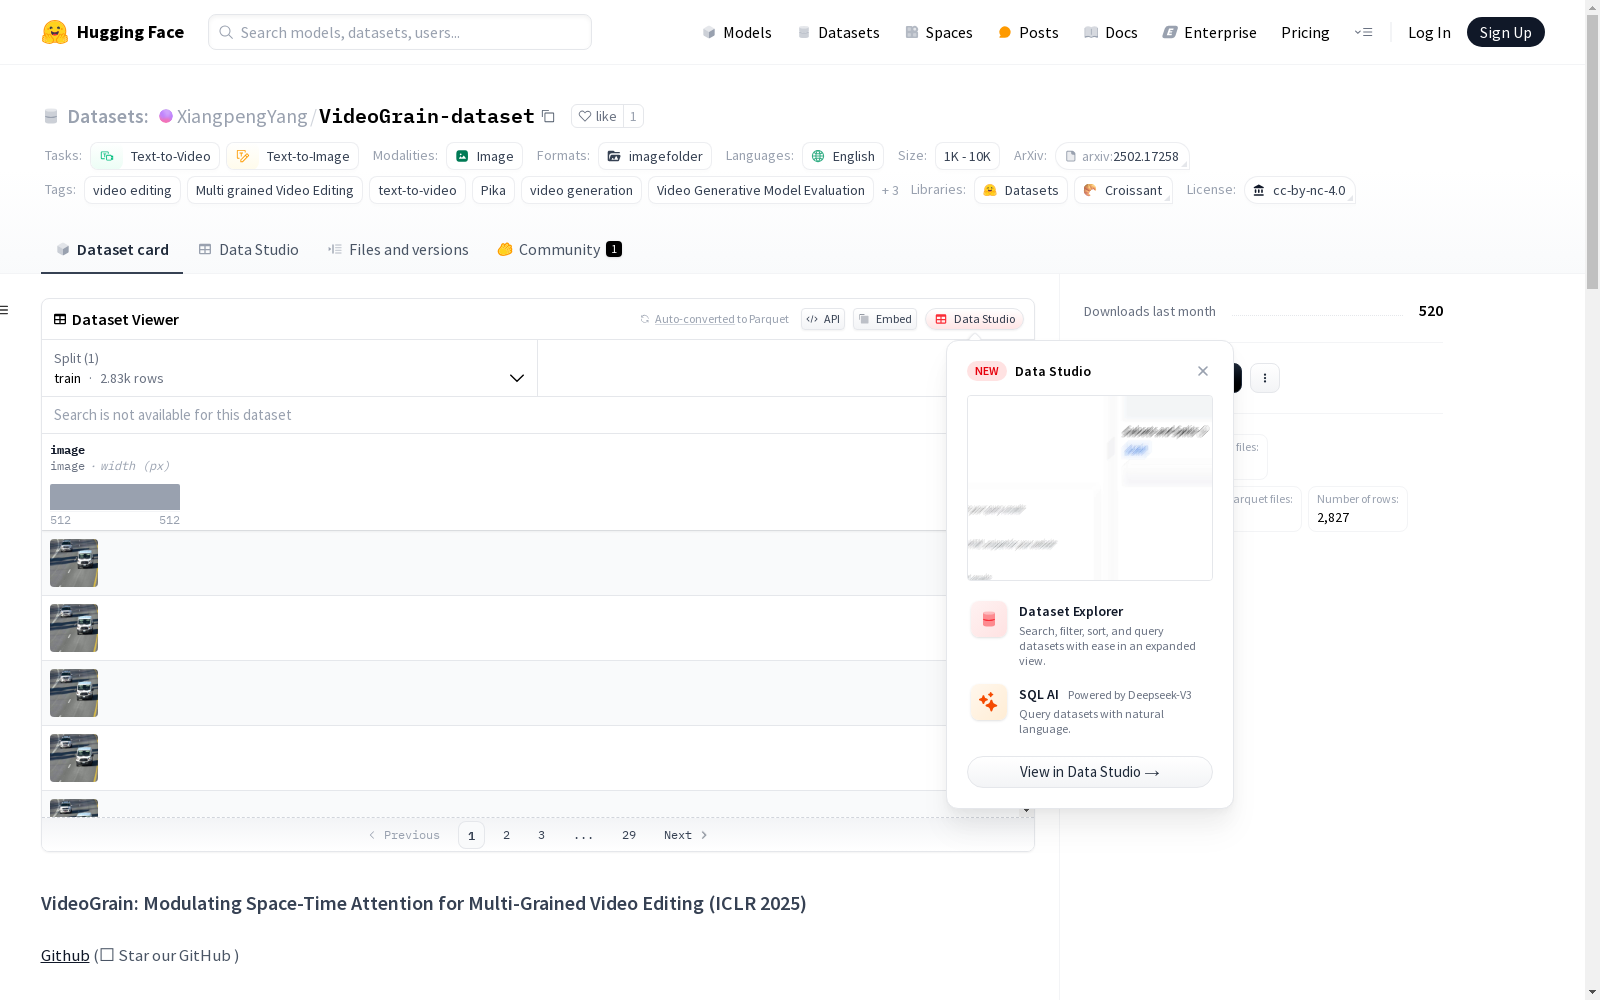Open Posts in the top navigation
Viewport: 1600px width, 1000px height.
[x=1028, y=32]
